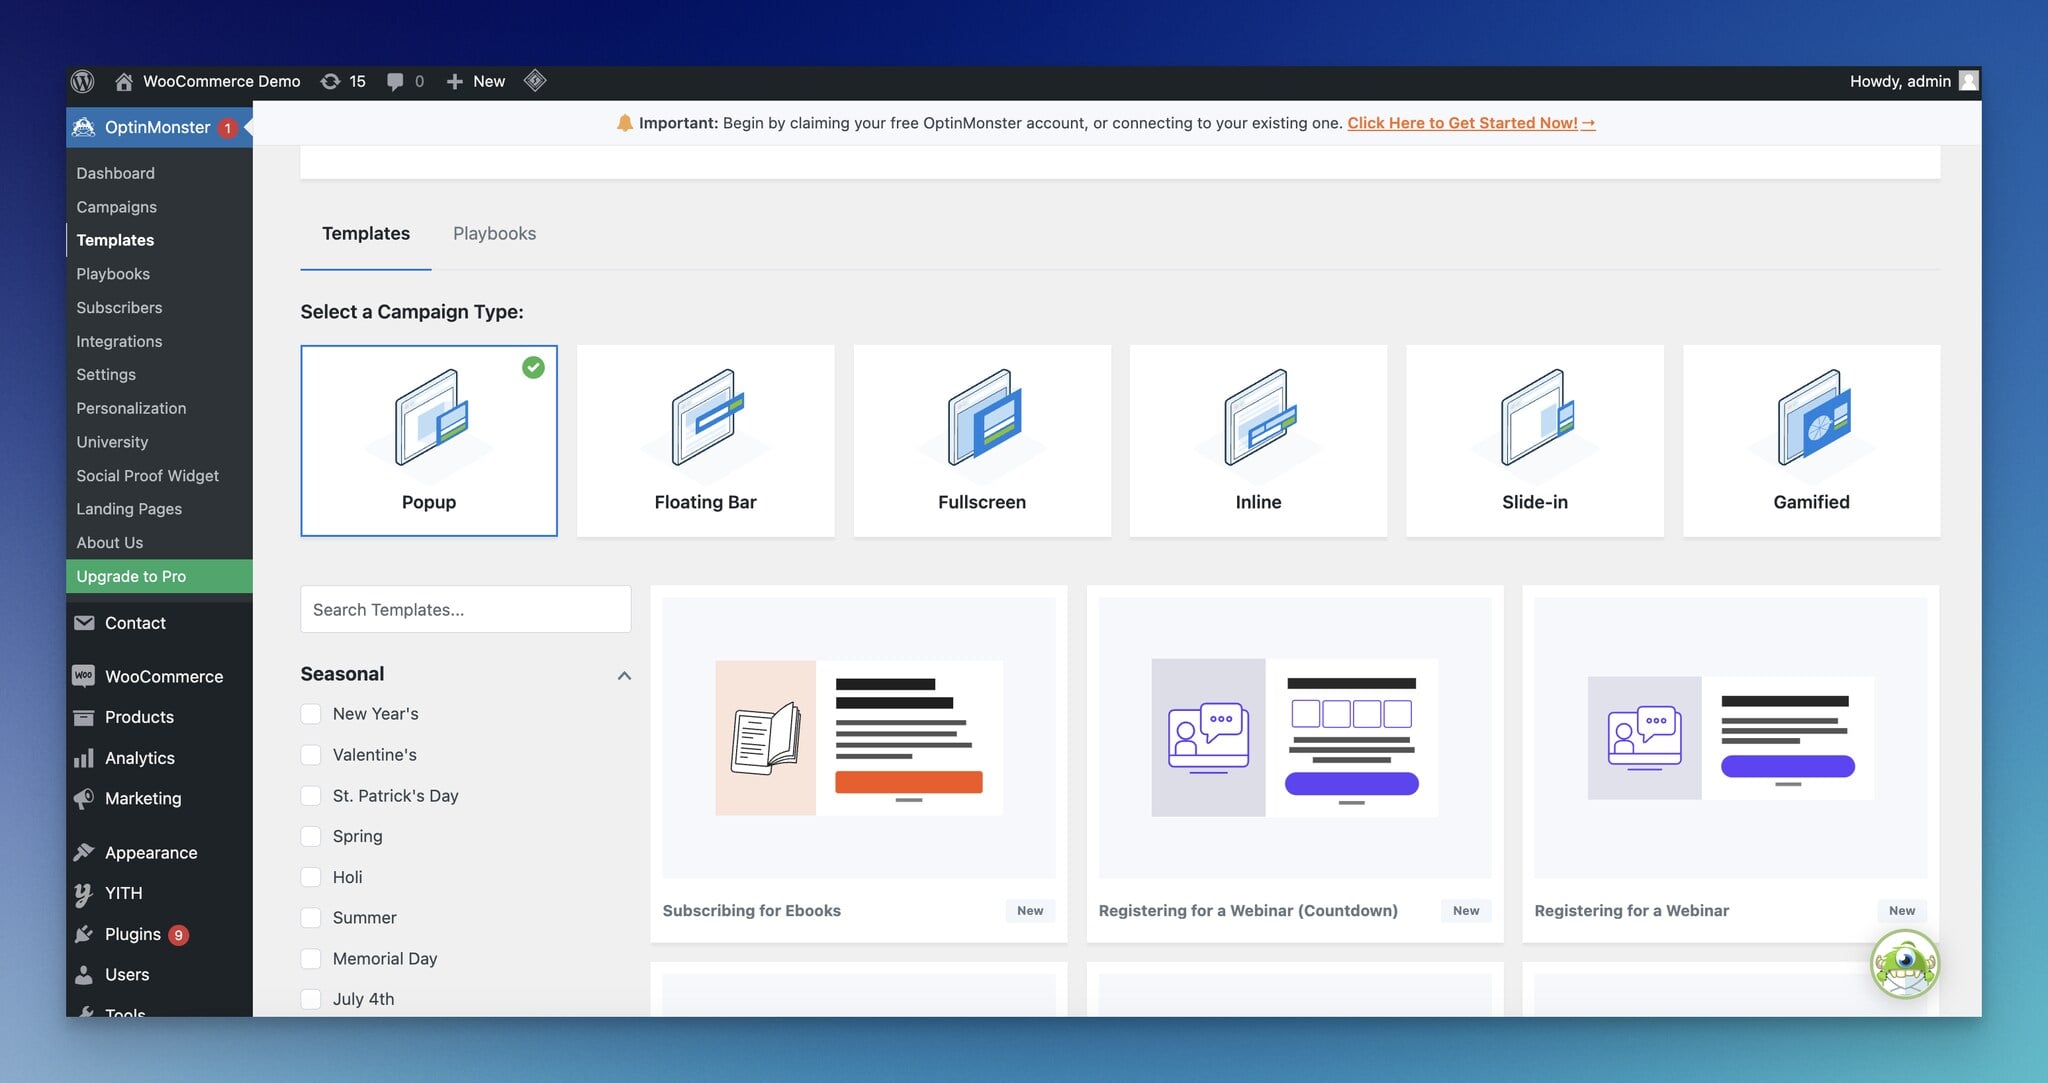Image resolution: width=2048 pixels, height=1083 pixels.
Task: Click the admin avatar icon
Action: pyautogui.click(x=1968, y=81)
